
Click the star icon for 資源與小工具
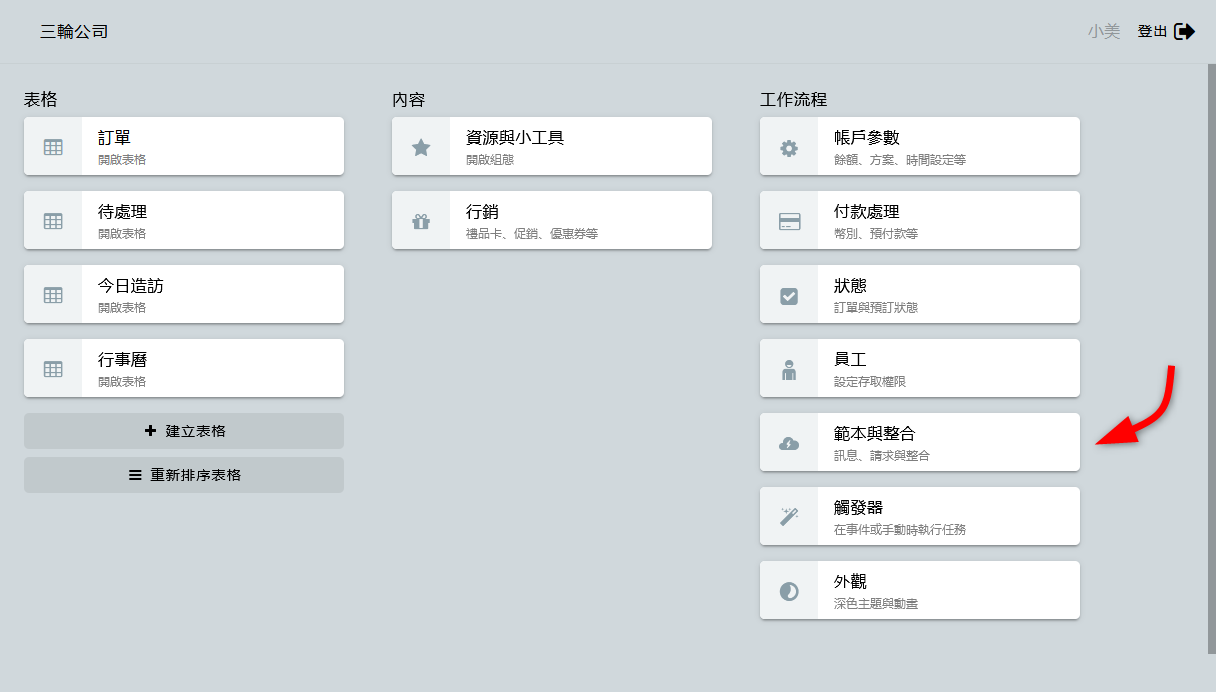(x=421, y=147)
